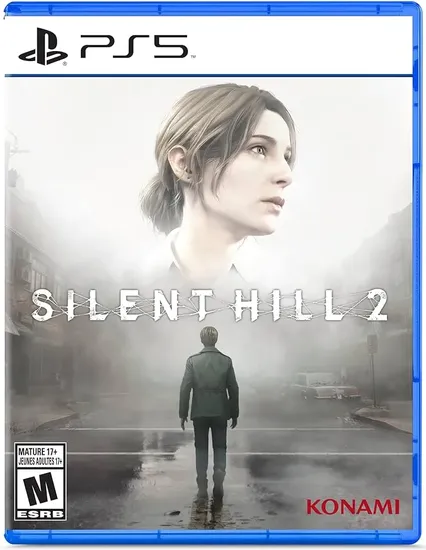The width and height of the screenshot is (426, 550).
Task: Click the white PS5 header banner
Action: click(x=208, y=45)
